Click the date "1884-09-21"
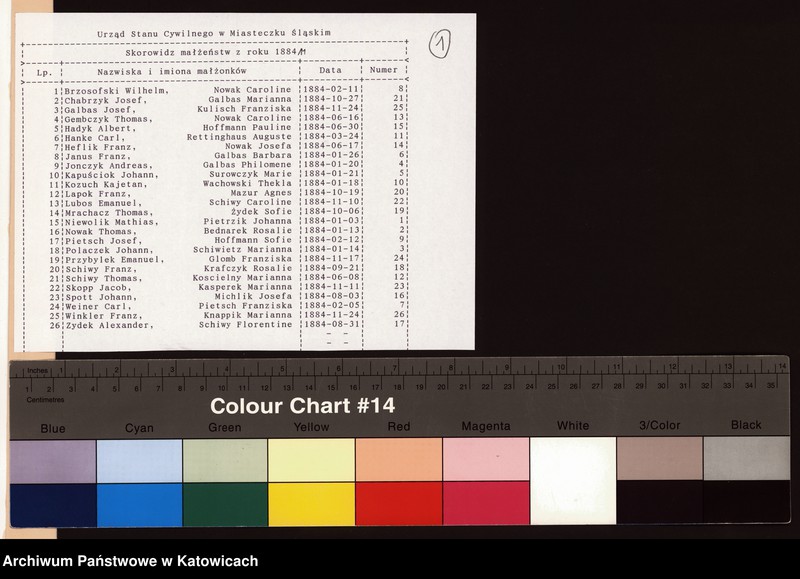800x579 pixels. [x=332, y=268]
